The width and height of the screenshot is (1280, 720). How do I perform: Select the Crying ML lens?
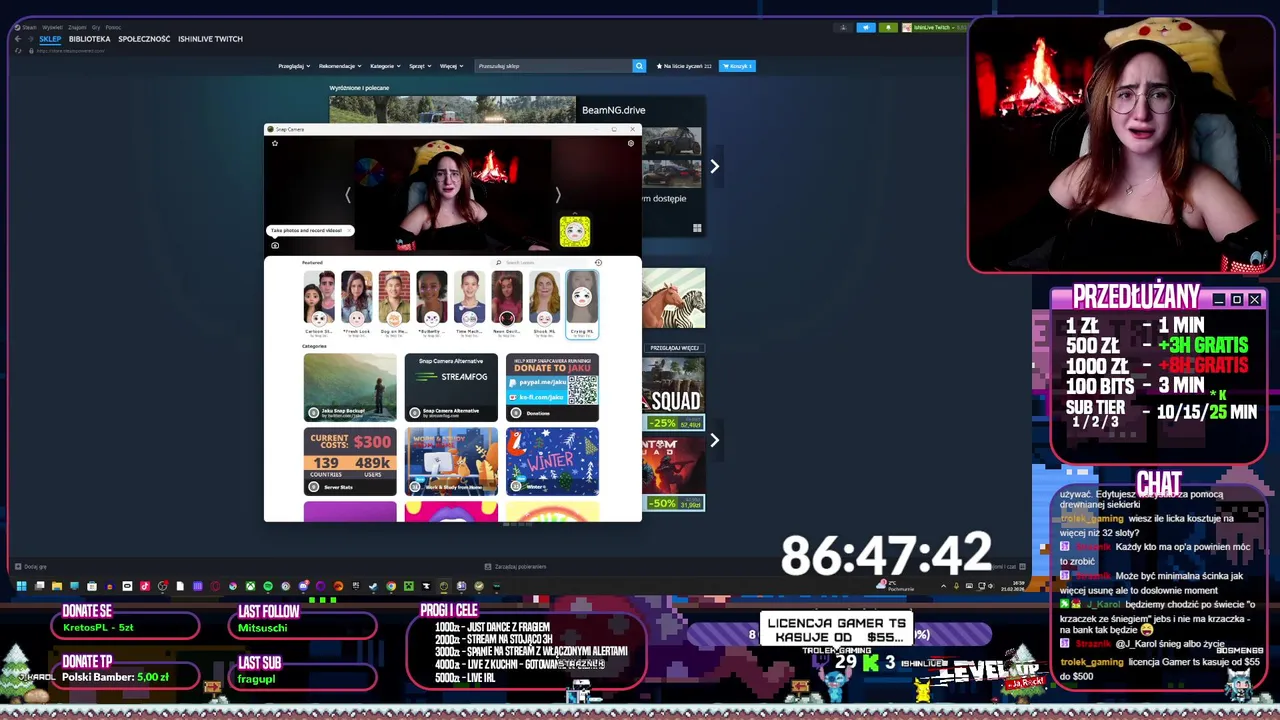pyautogui.click(x=582, y=304)
